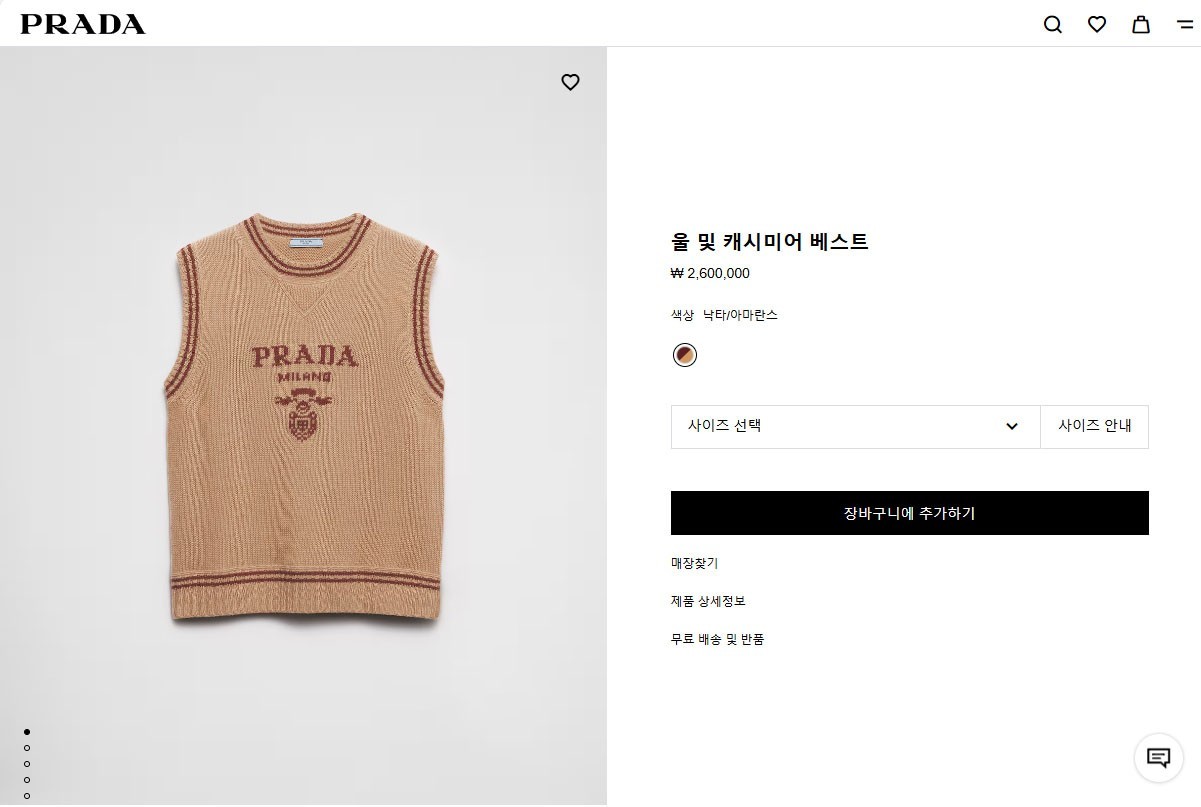Viewport: 1201px width, 807px height.
Task: Expand the 제품 상세정보 section
Action: [708, 601]
